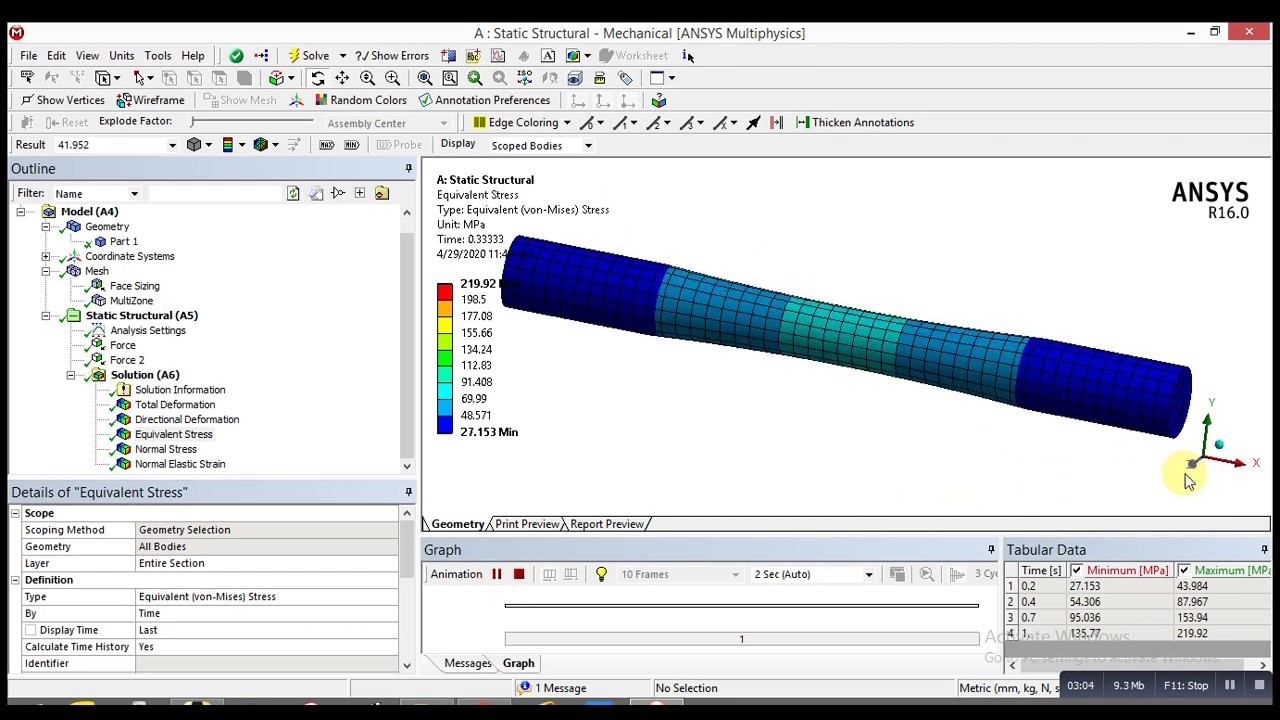Expand the Coordinate Systems tree node

(x=45, y=257)
